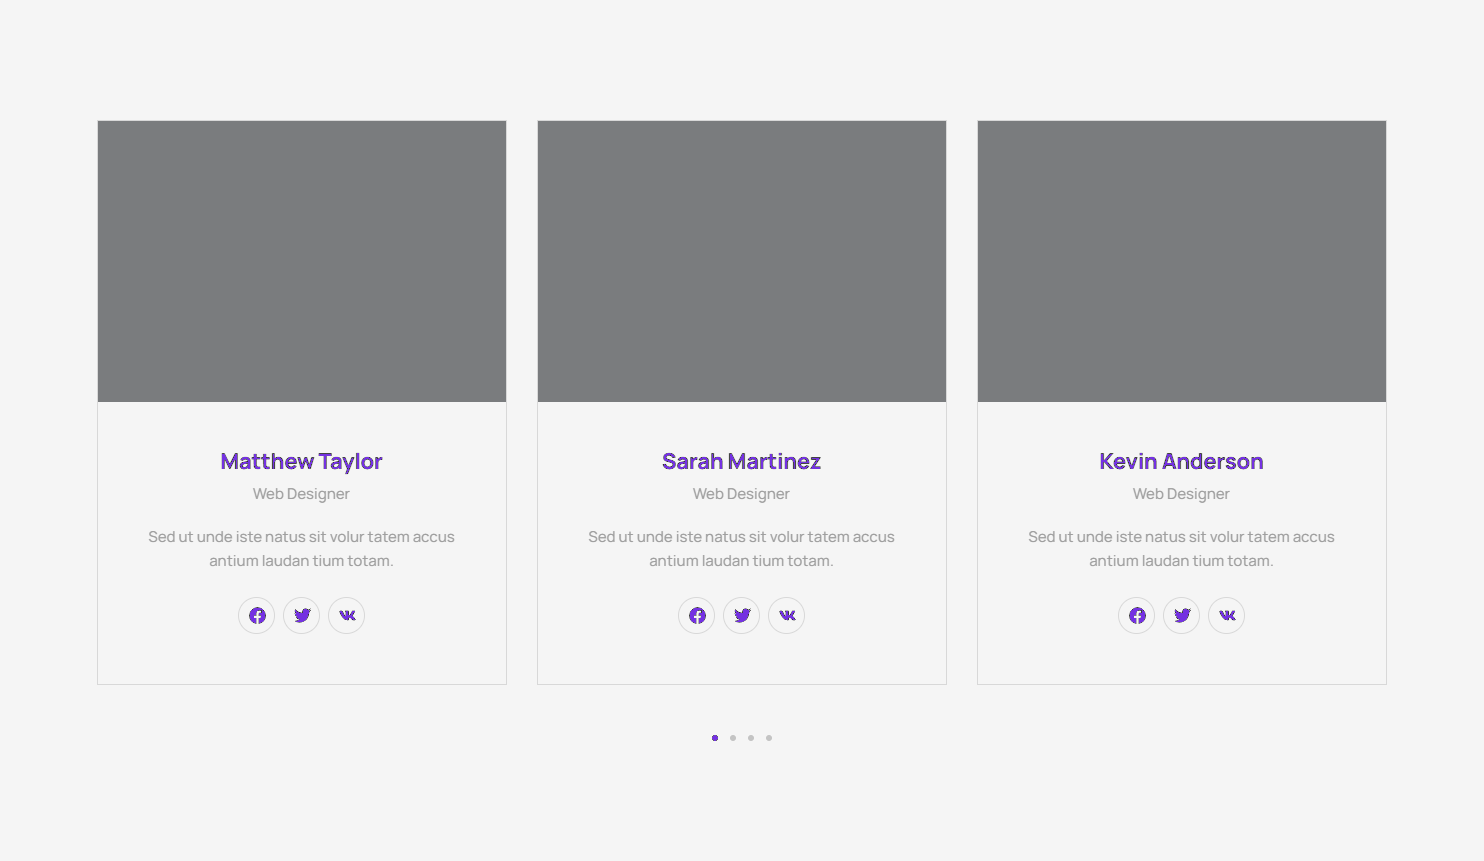The image size is (1484, 861).
Task: Click Kevin Anderson's profile image
Action: coord(1182,261)
